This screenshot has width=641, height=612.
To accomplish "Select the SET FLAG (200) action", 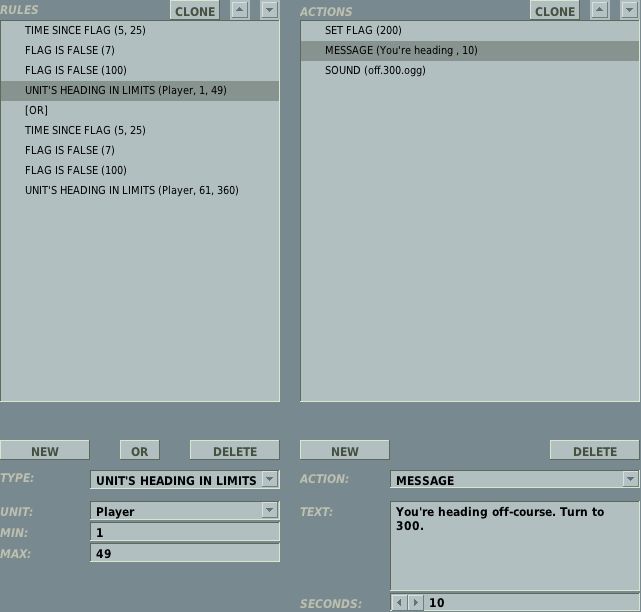I will pyautogui.click(x=470, y=30).
